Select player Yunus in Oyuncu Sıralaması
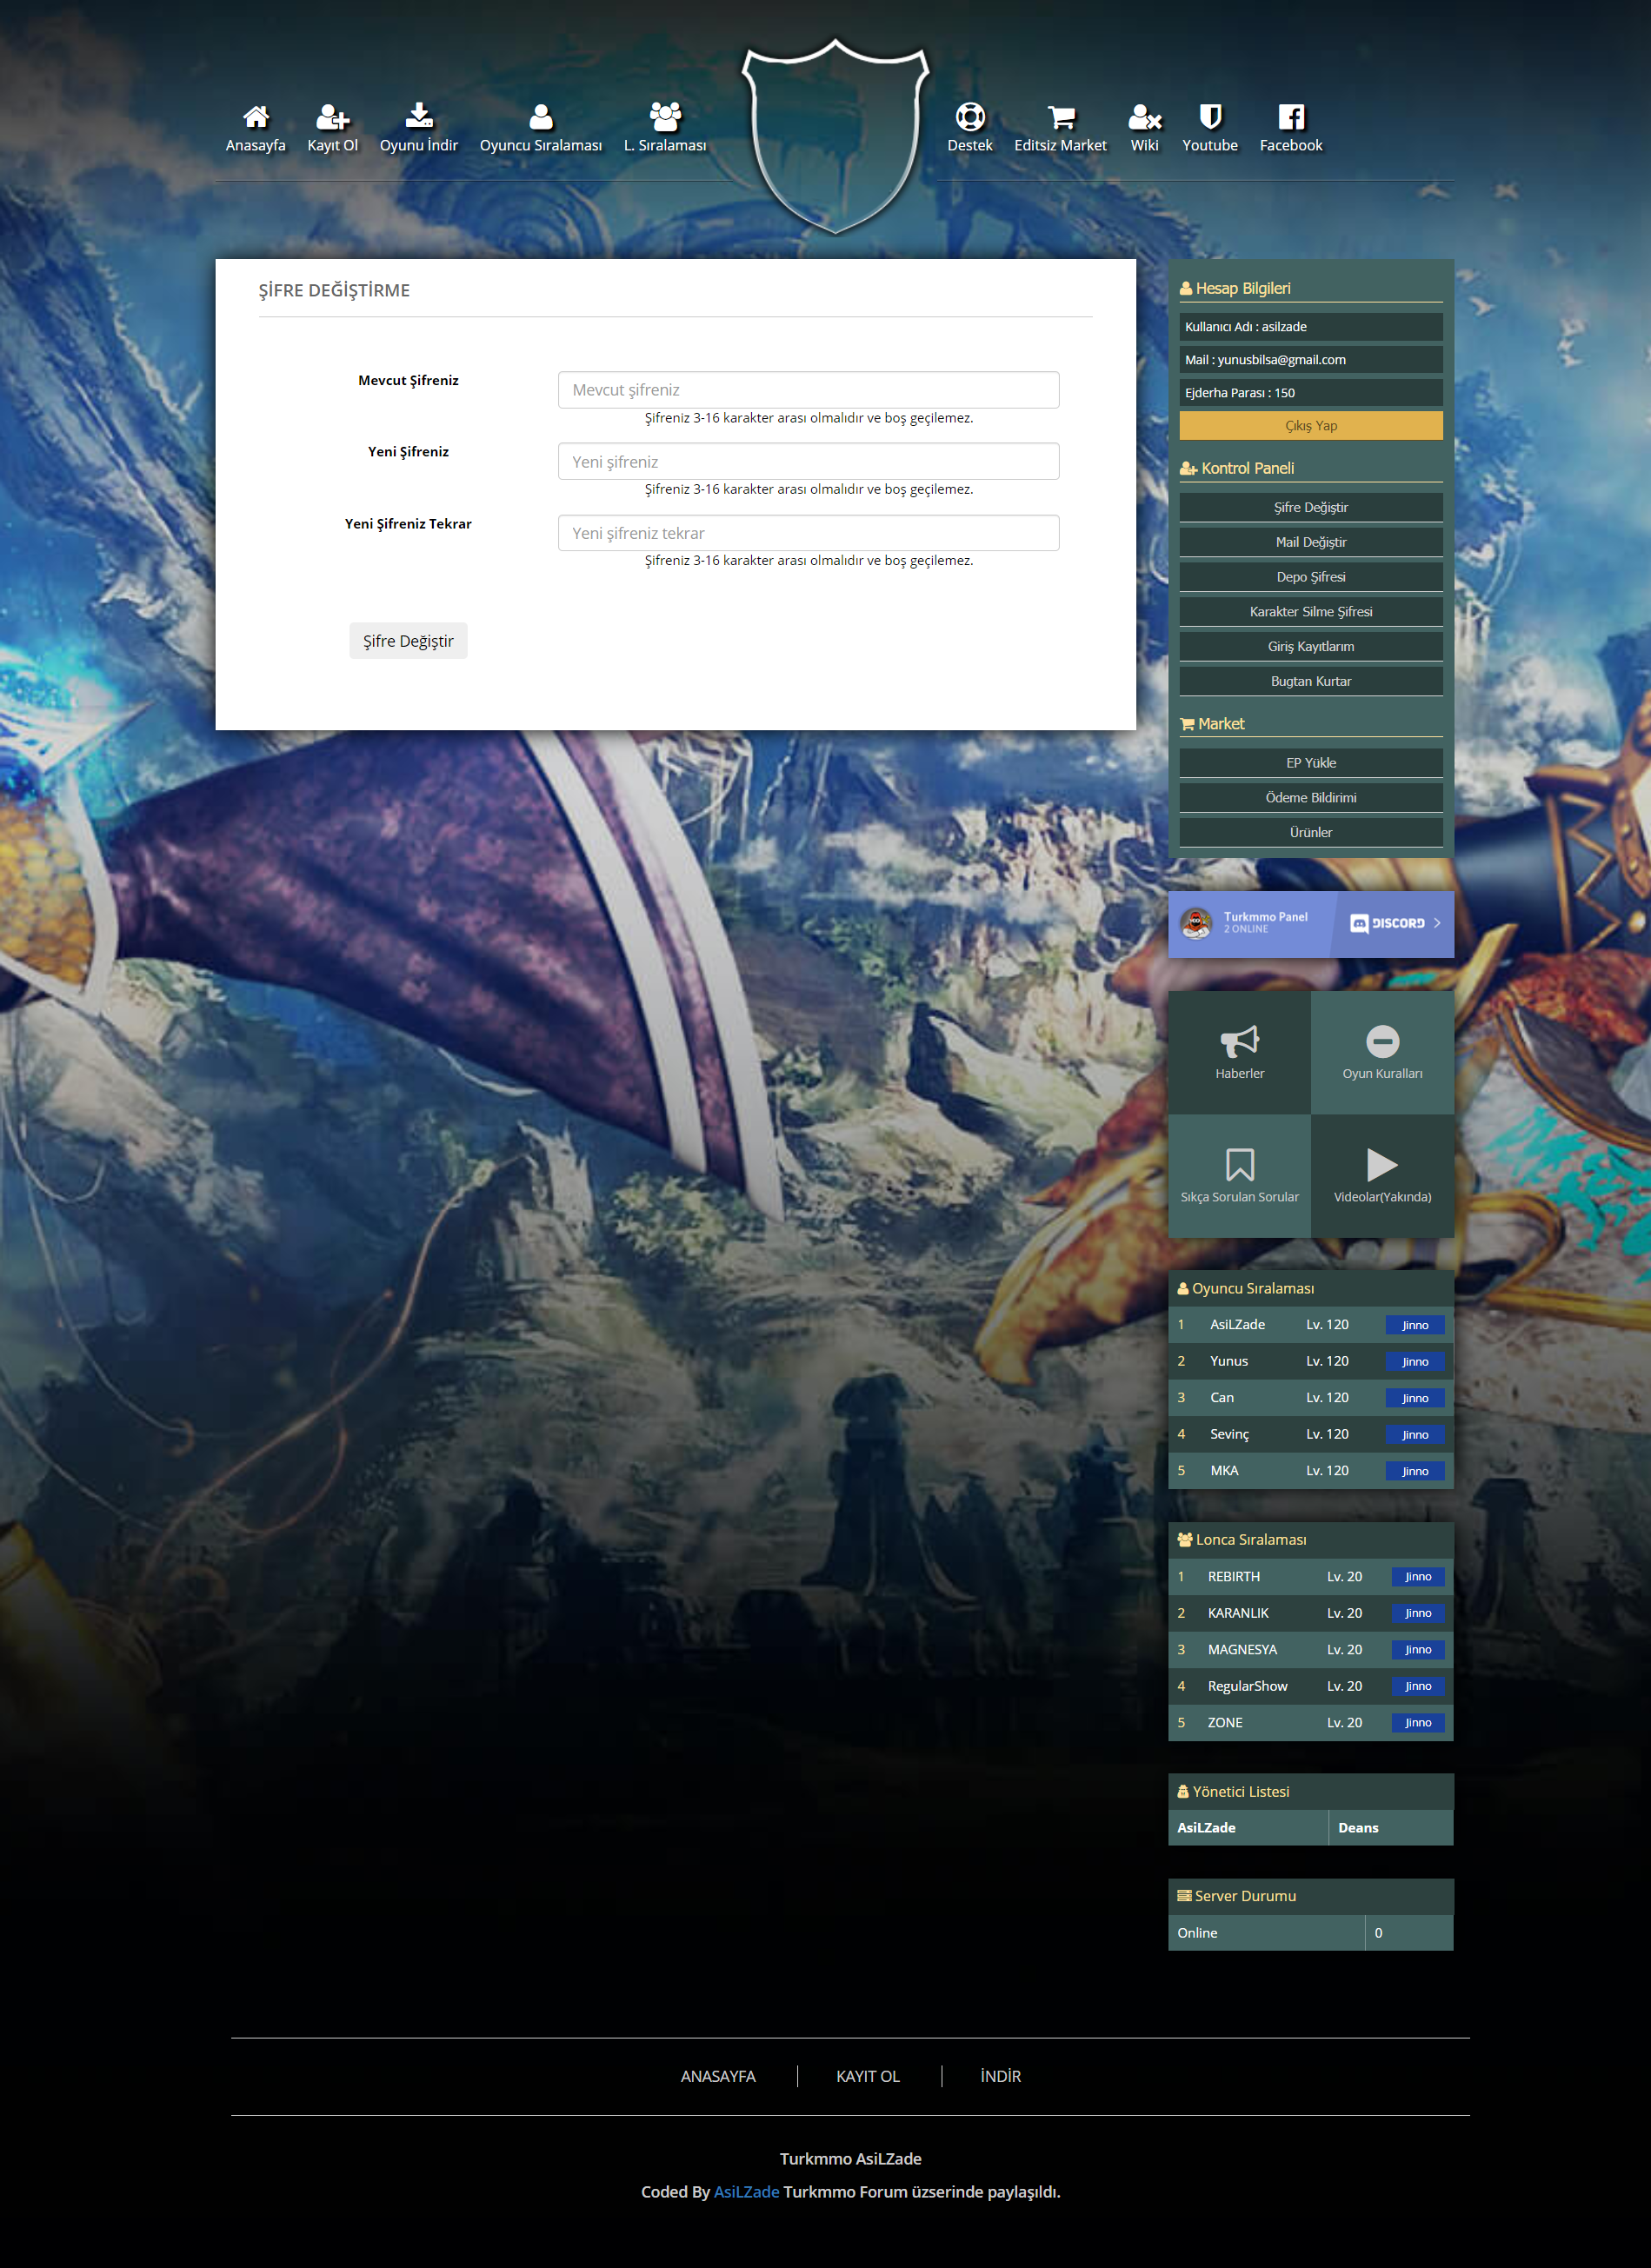The height and width of the screenshot is (2268, 1651). click(x=1229, y=1361)
